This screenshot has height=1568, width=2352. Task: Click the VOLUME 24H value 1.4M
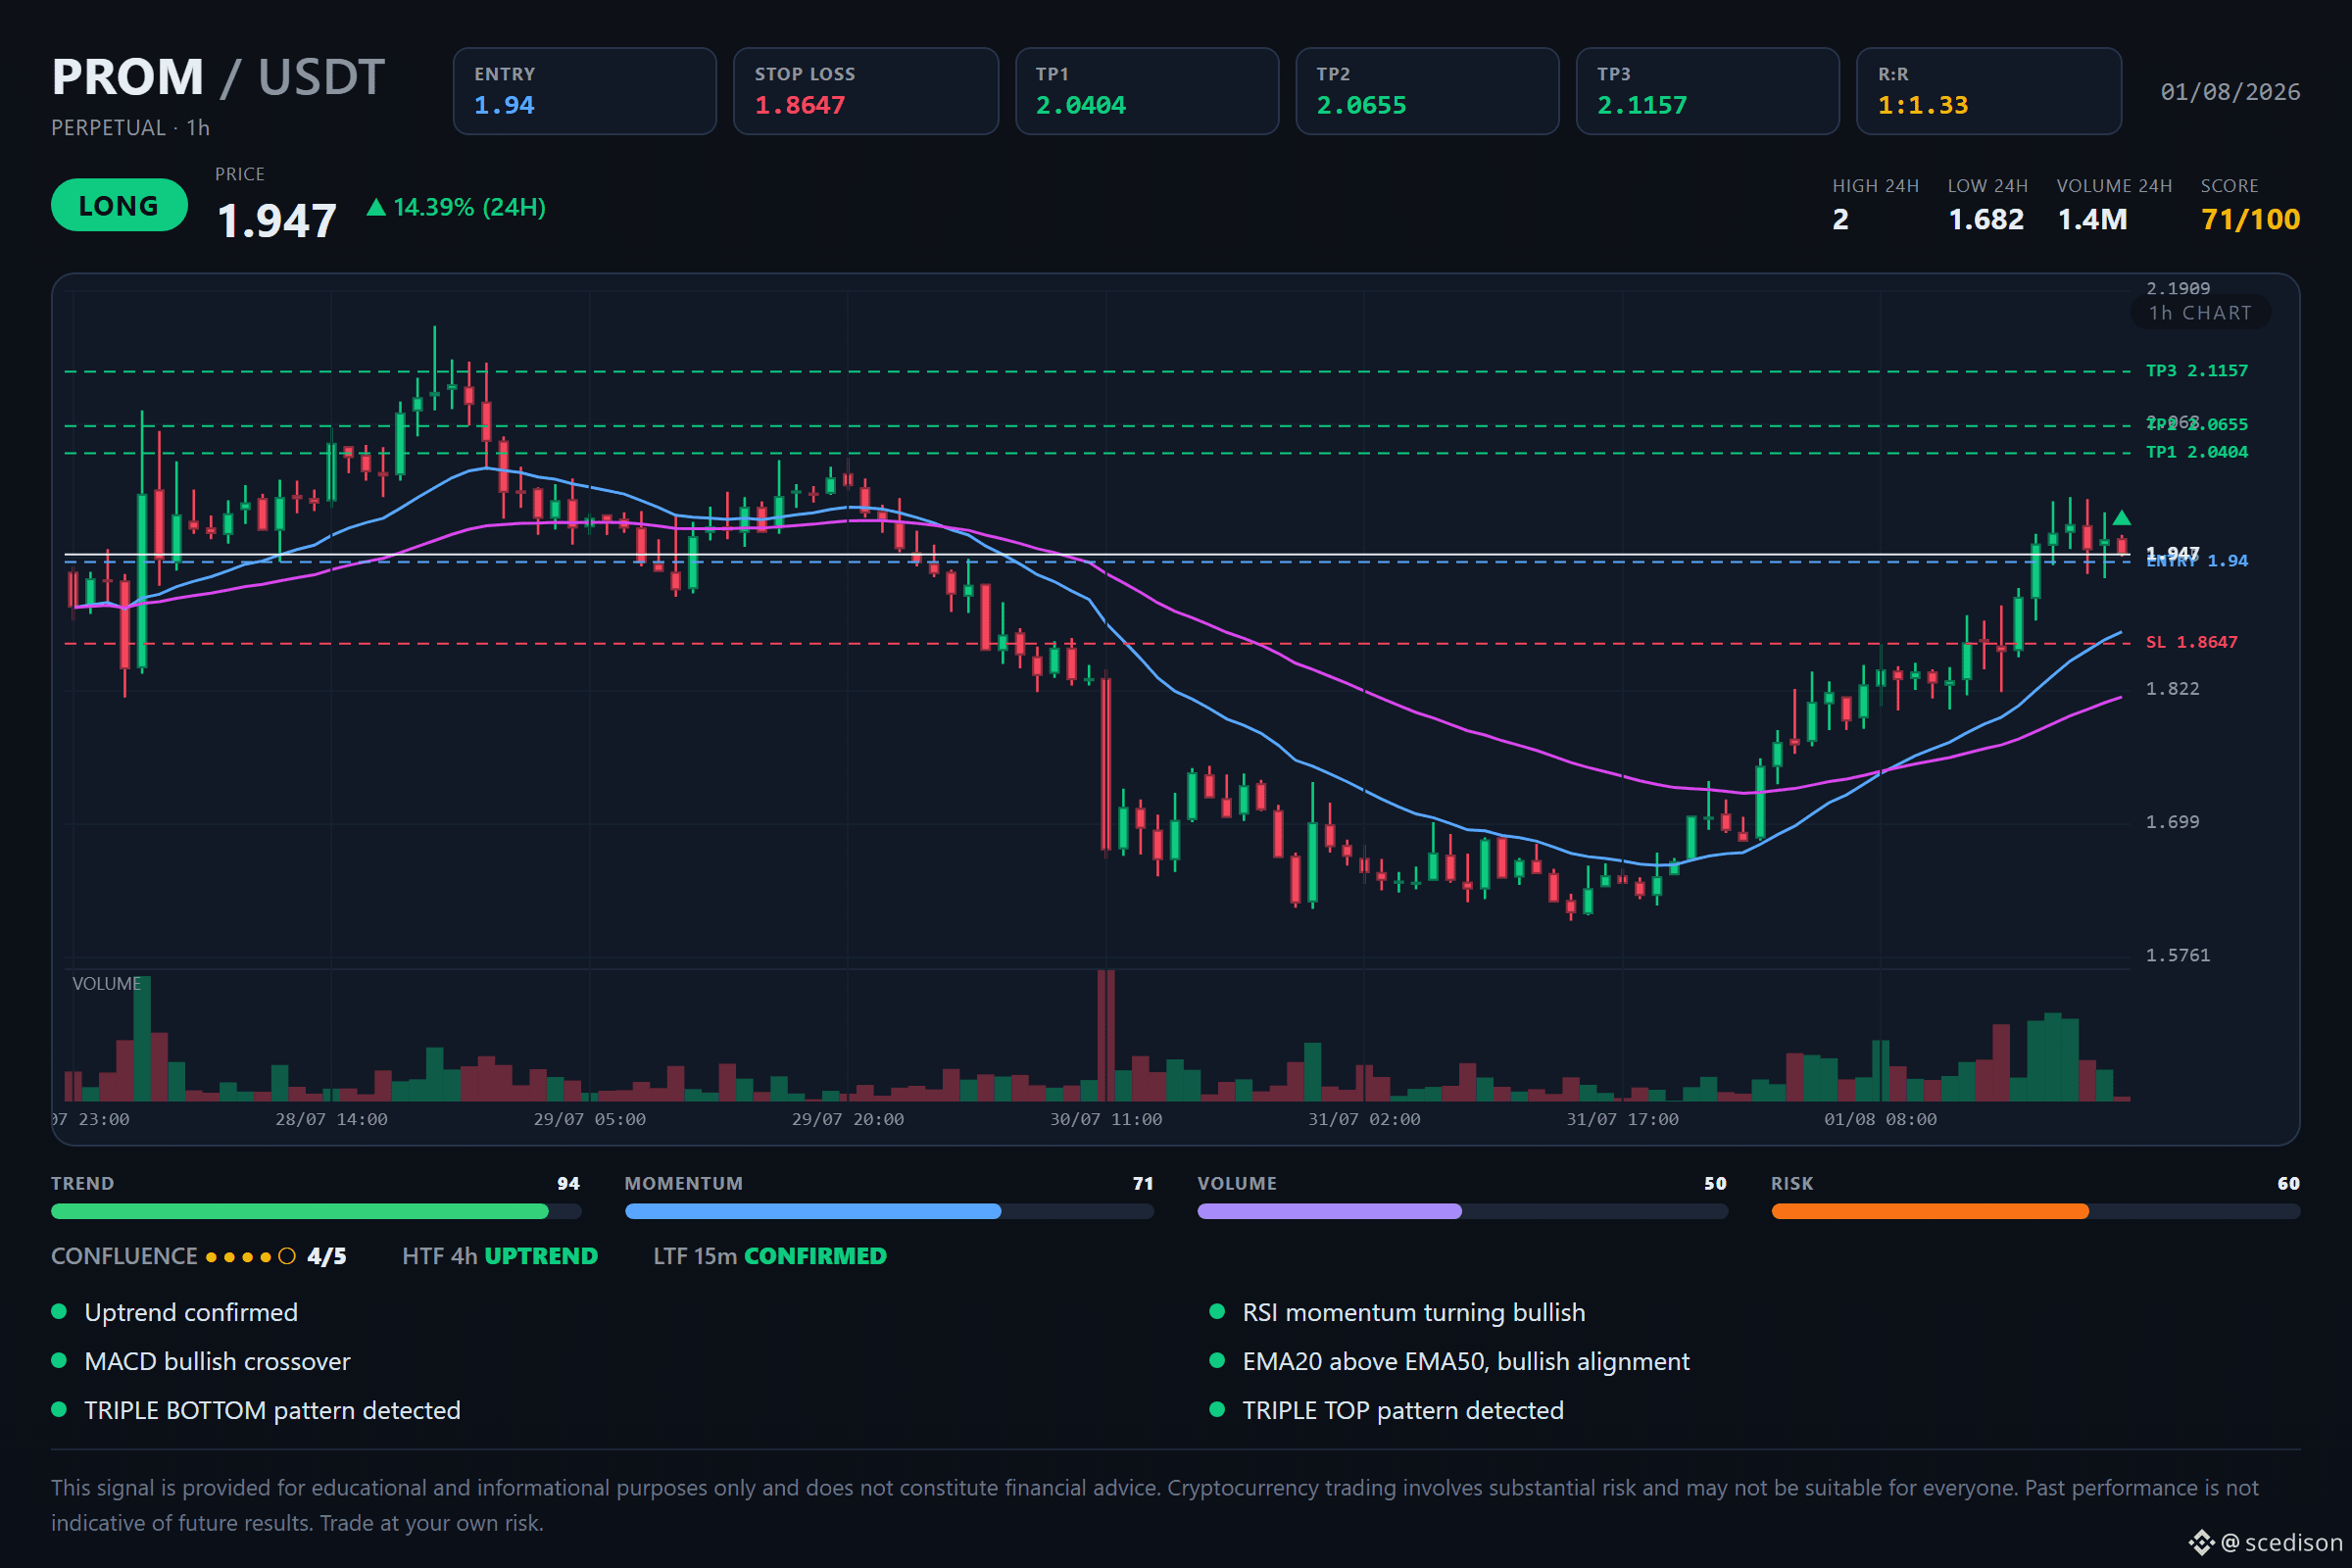pyautogui.click(x=2092, y=219)
